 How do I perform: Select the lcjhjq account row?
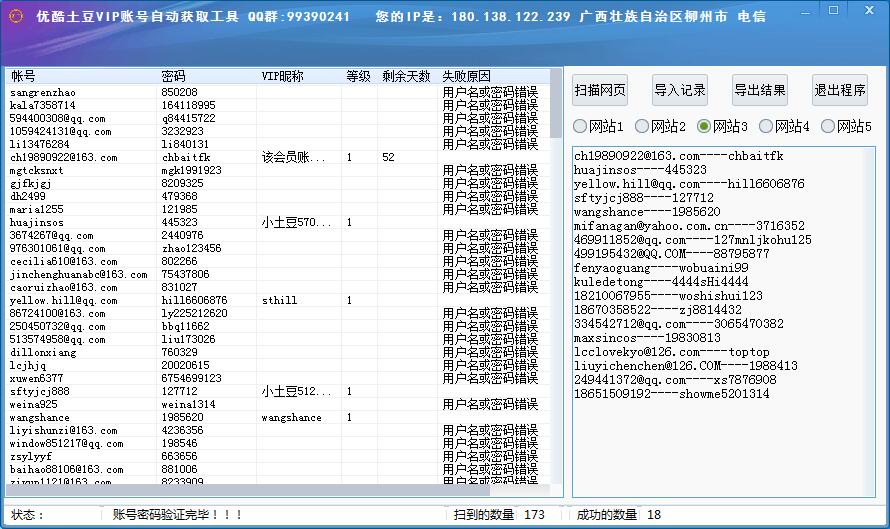[278, 365]
